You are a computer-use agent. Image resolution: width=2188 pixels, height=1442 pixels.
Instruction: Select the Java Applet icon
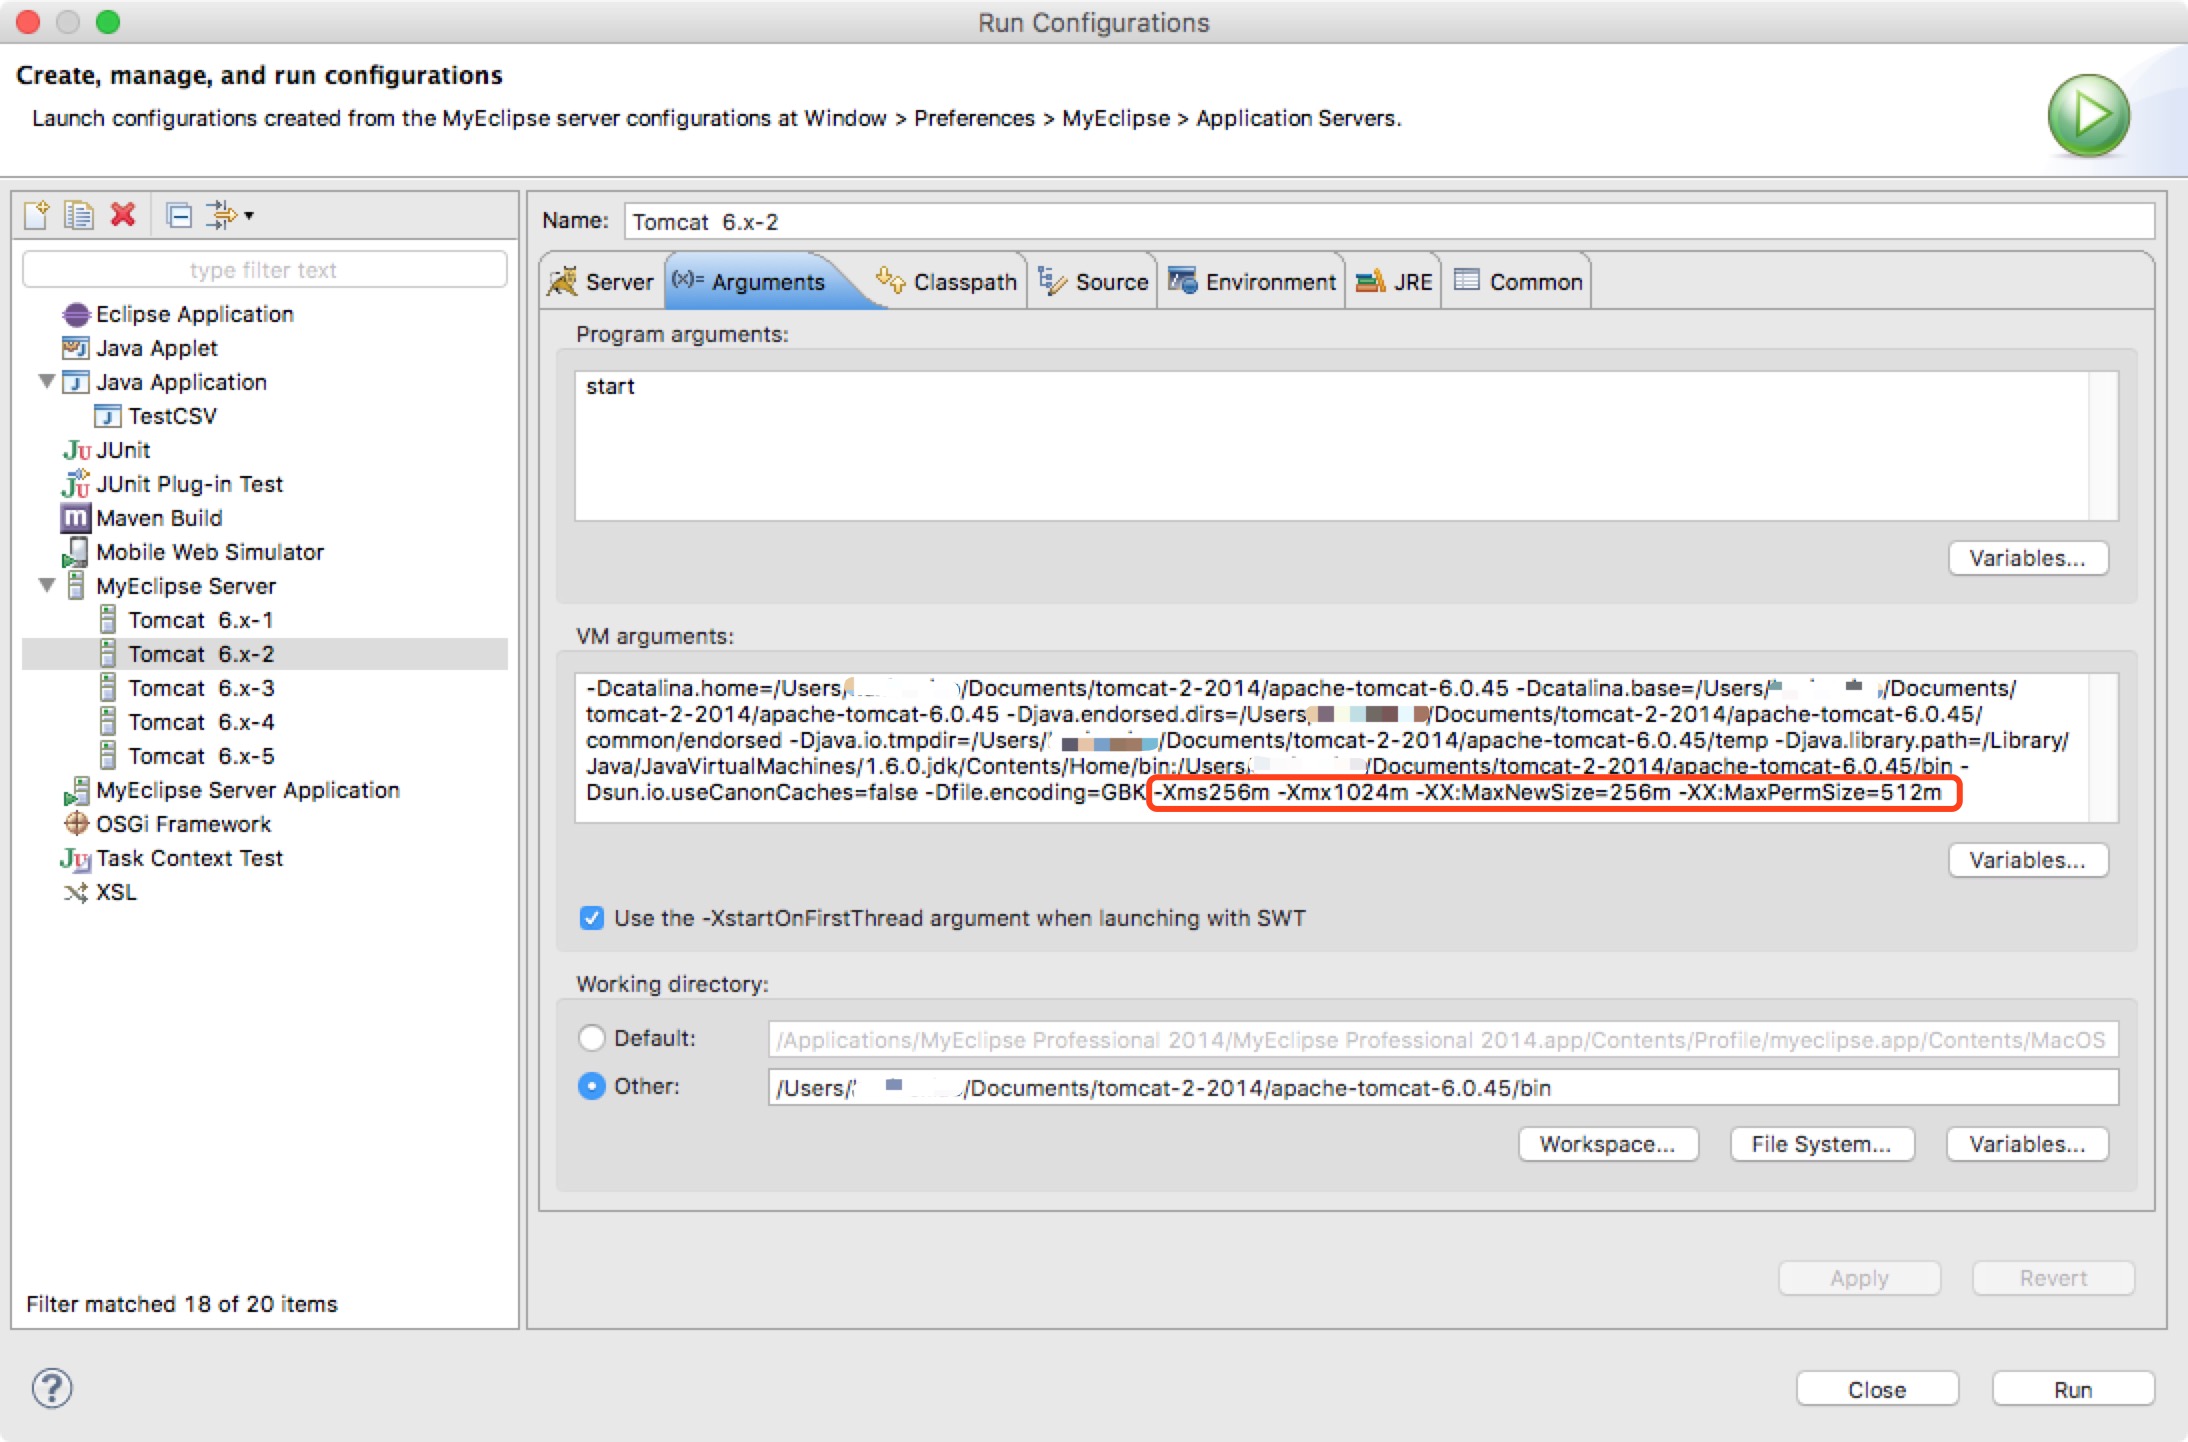[x=76, y=349]
